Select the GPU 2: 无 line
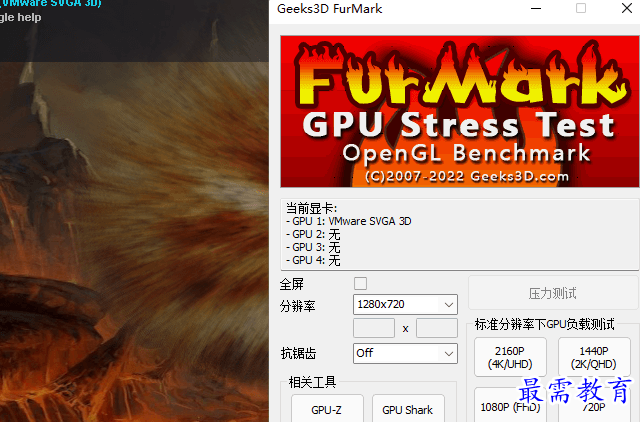 313,234
